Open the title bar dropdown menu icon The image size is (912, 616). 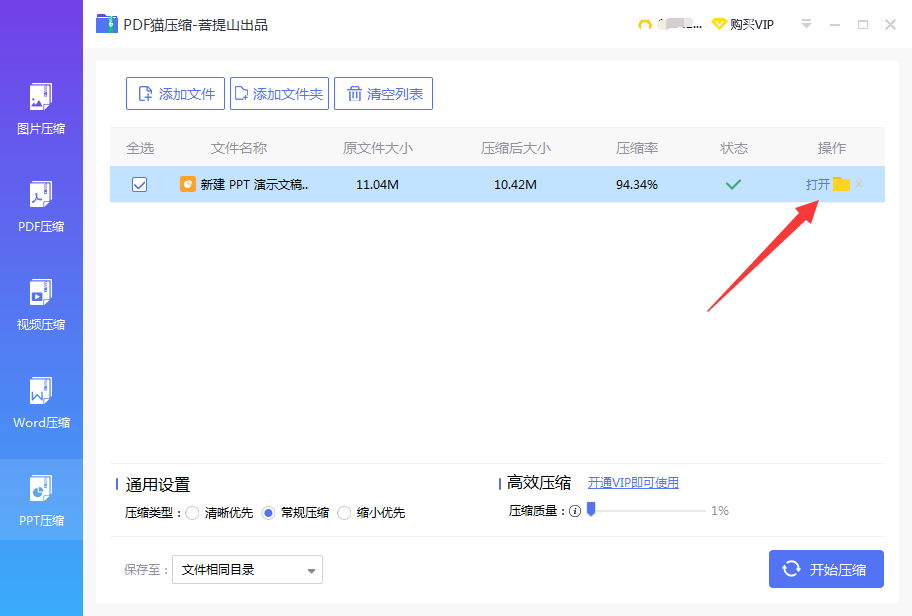(806, 24)
